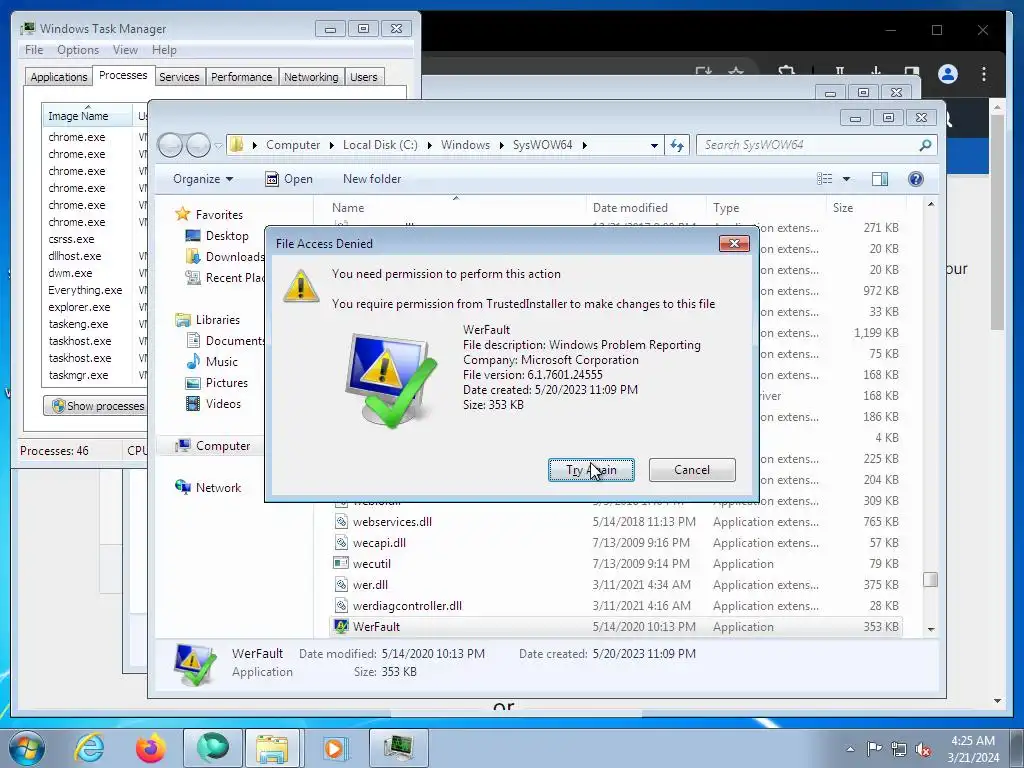Click the muted volume tray icon
Viewport: 1024px width, 768px height.
click(923, 749)
